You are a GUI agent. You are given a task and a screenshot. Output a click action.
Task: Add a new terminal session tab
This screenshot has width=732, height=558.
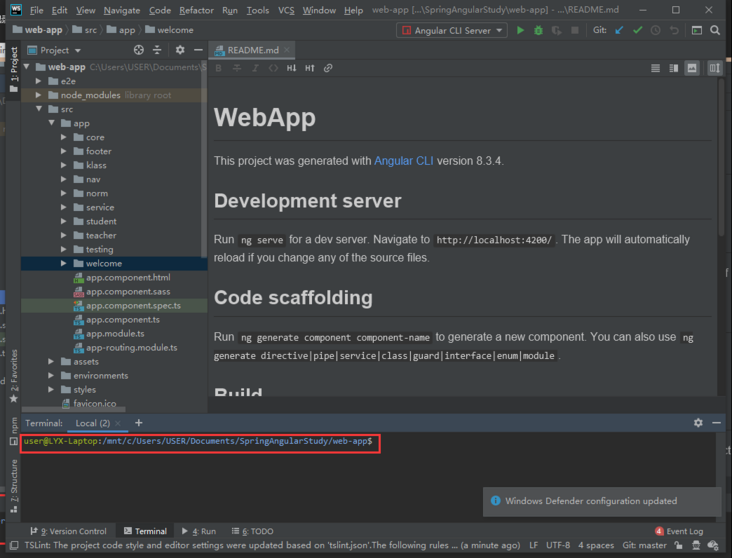tap(139, 423)
